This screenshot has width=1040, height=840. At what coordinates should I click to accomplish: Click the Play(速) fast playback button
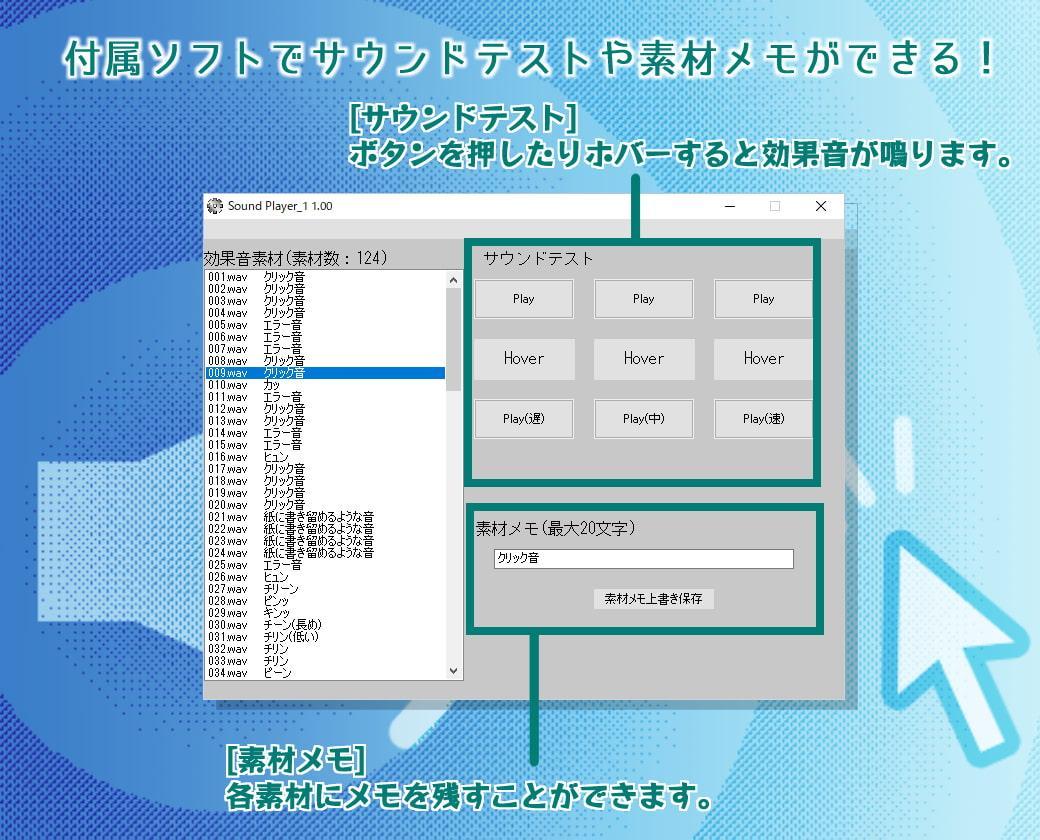point(763,419)
